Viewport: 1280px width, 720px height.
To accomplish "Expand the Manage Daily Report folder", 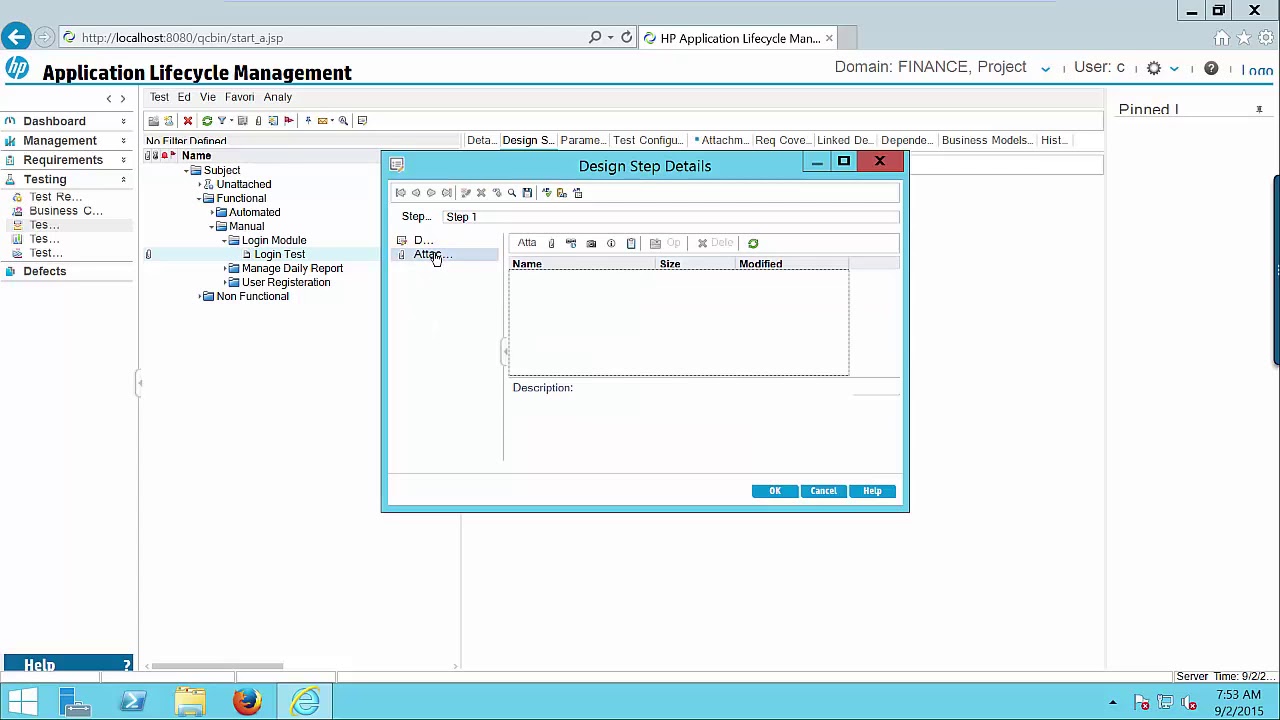I will (225, 269).
